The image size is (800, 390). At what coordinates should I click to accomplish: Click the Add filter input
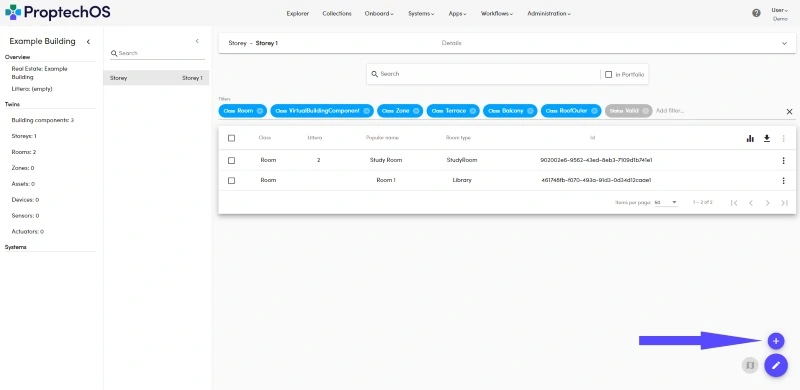[669, 111]
